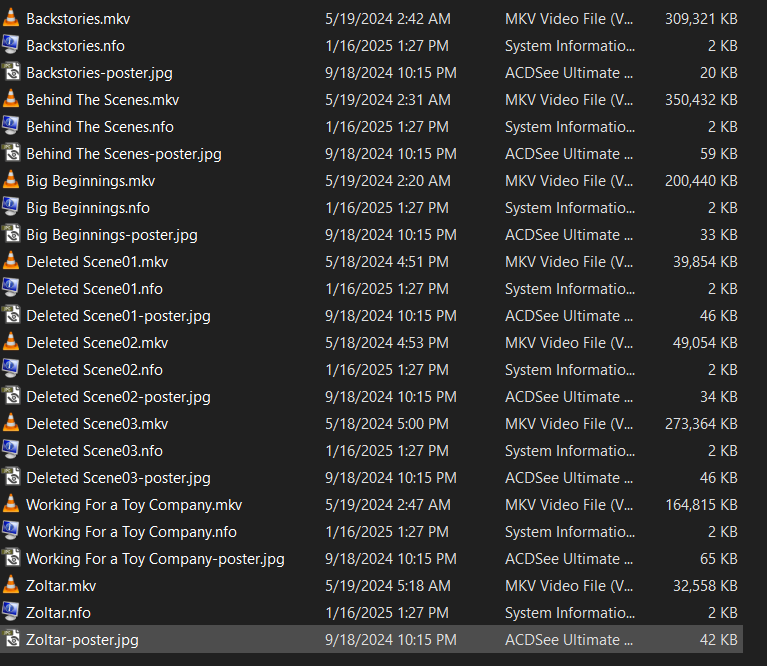Select file name Working For a Toy Company.nfo

pos(132,532)
